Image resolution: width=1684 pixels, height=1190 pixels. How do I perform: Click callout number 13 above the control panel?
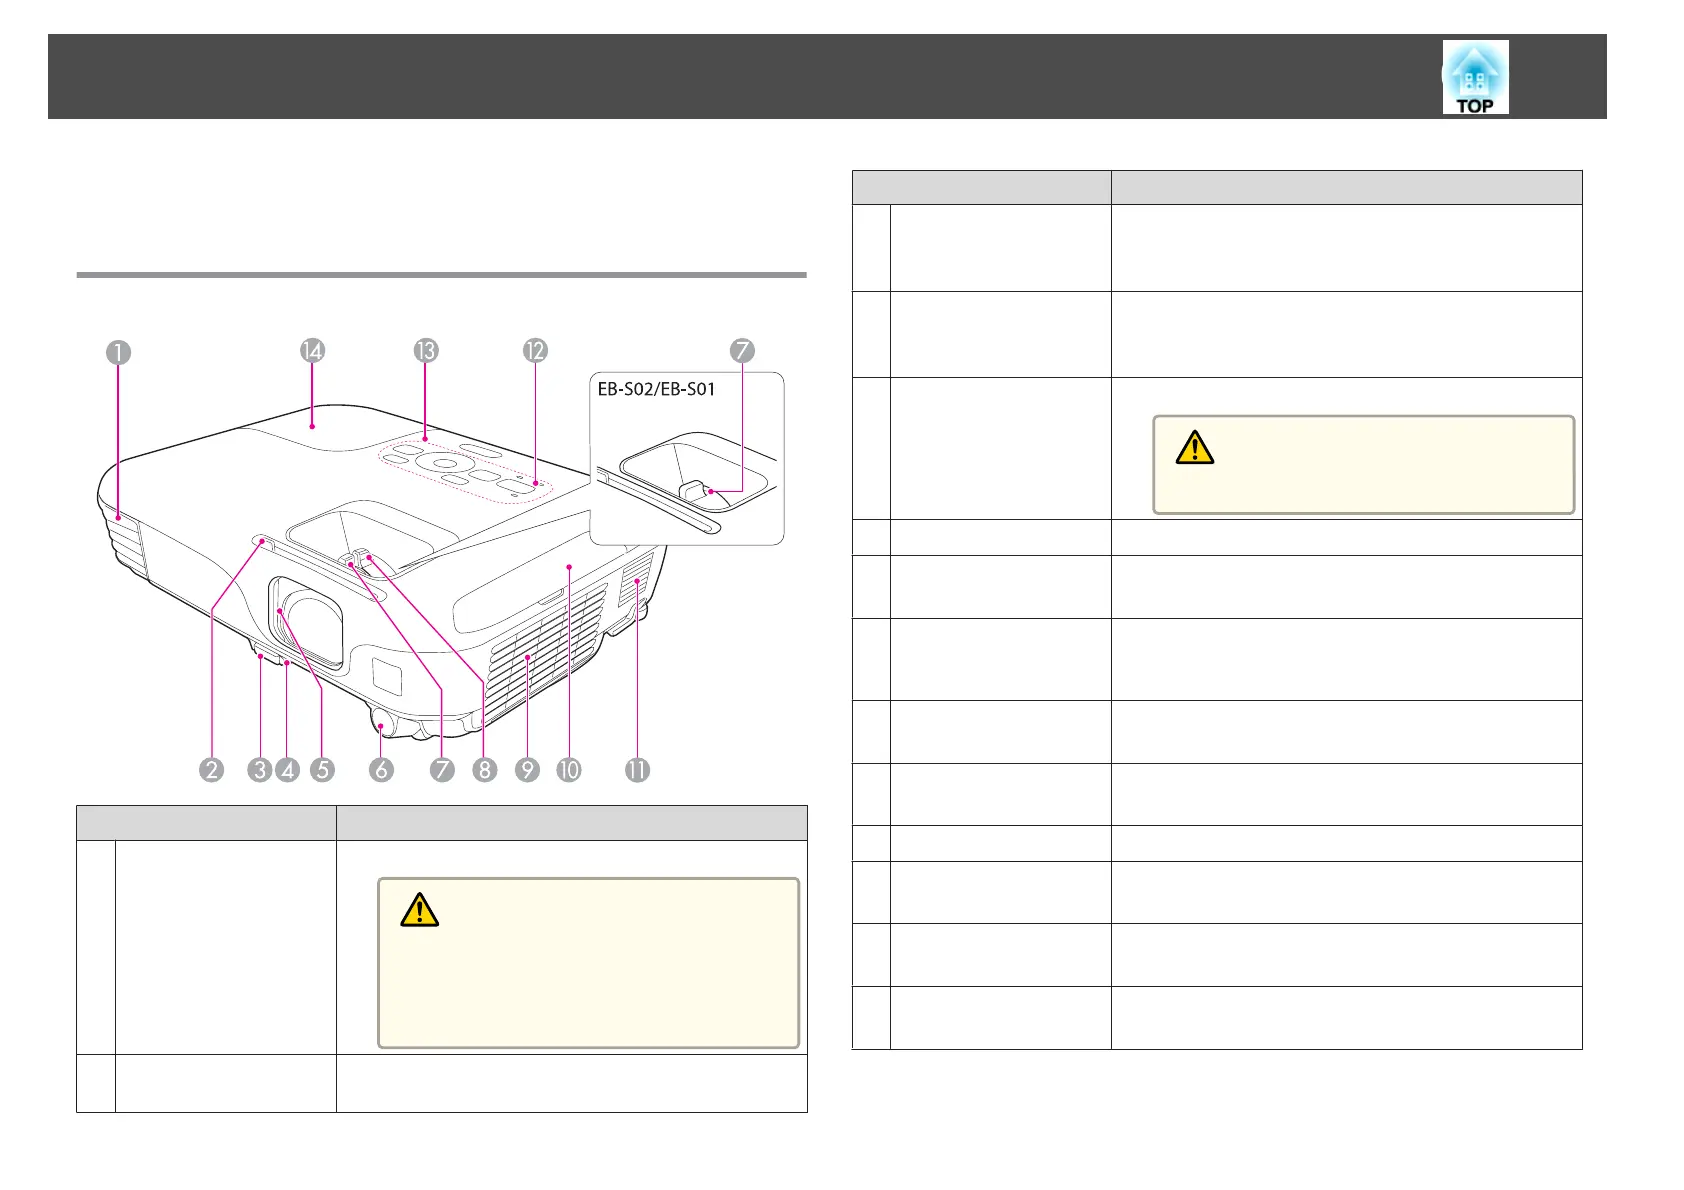click(426, 350)
